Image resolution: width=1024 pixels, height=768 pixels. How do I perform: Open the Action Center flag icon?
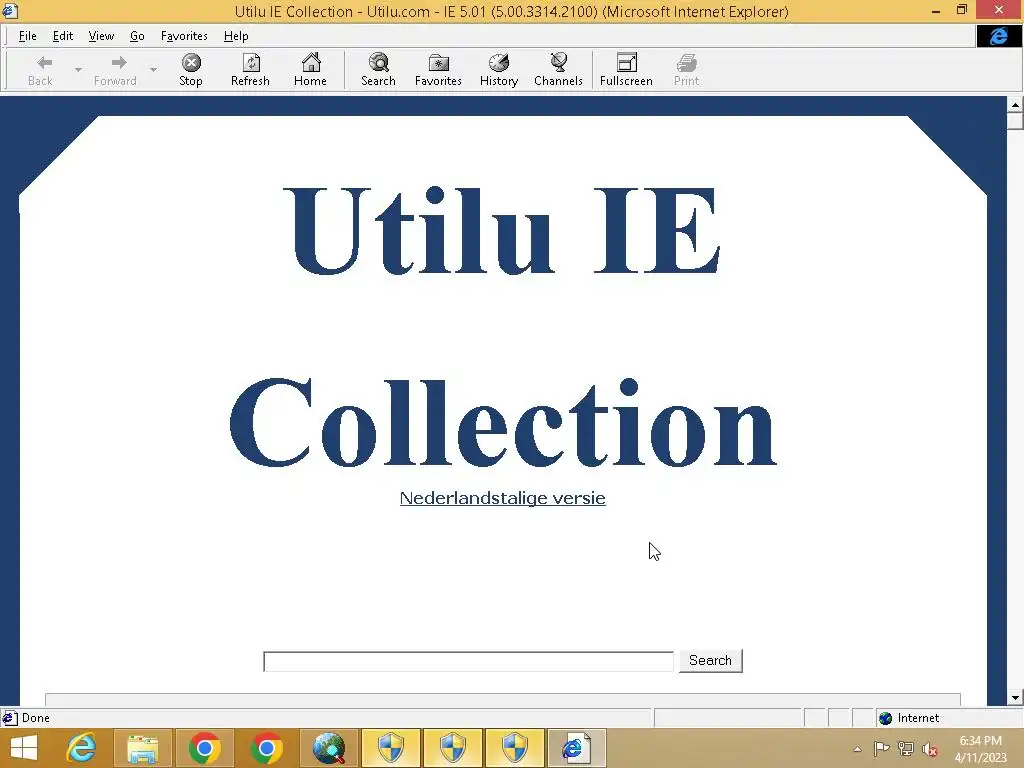coord(881,749)
